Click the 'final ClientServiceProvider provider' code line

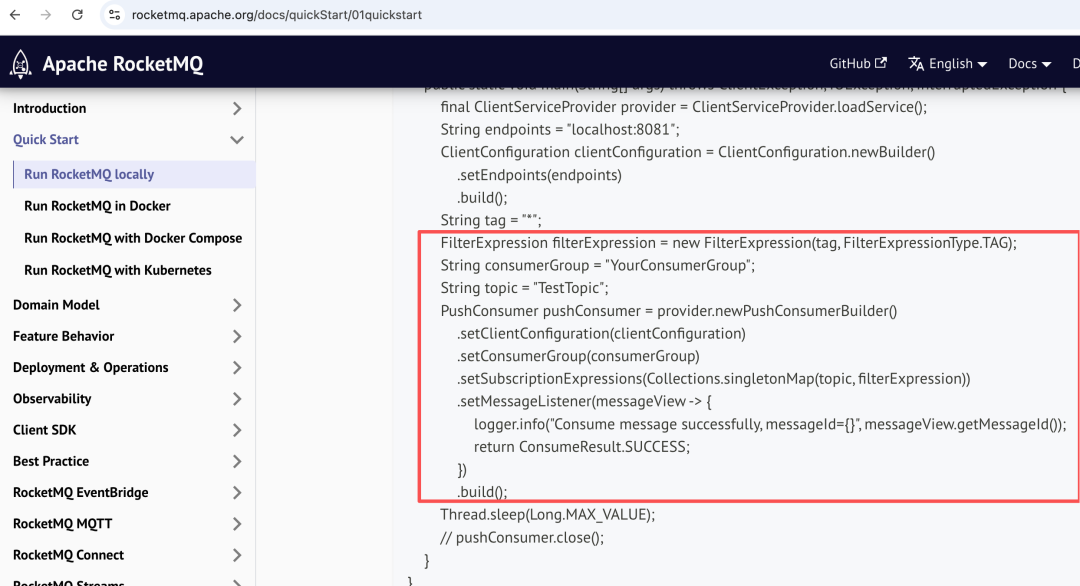click(x=684, y=107)
